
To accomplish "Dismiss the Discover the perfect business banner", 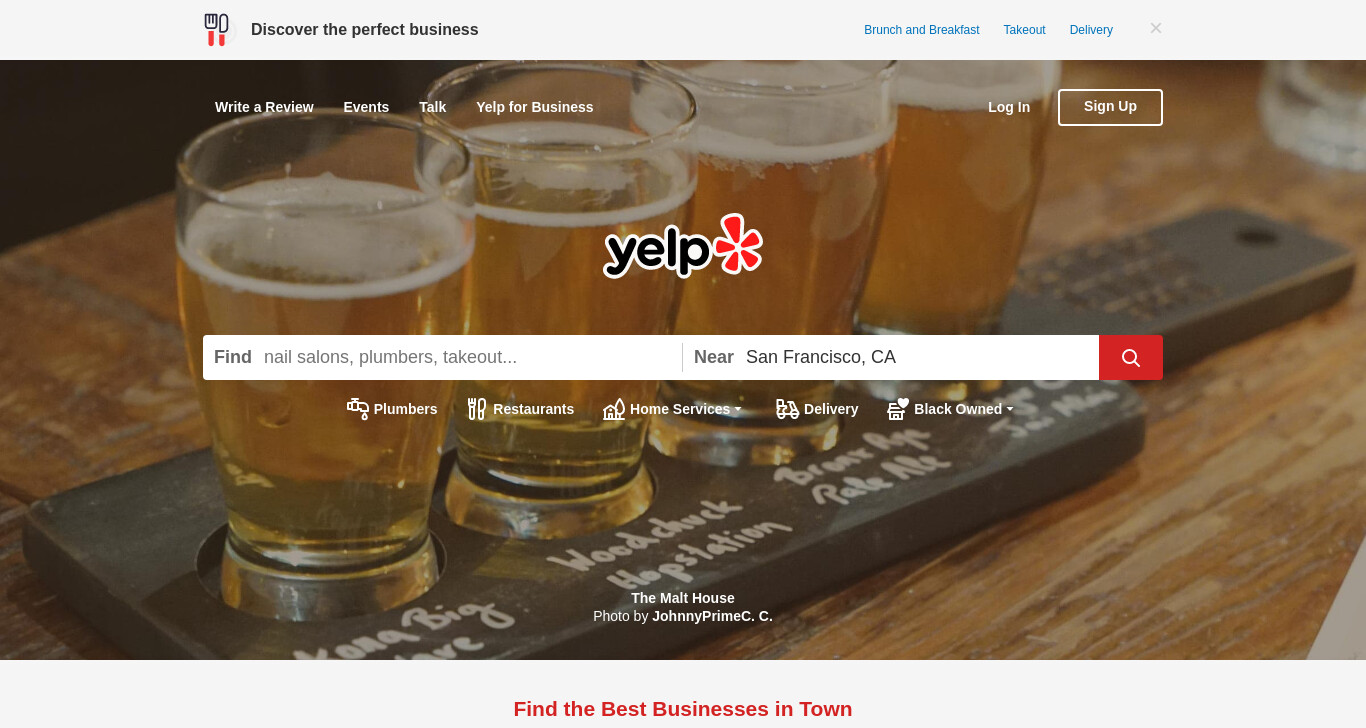I will click(x=1156, y=28).
